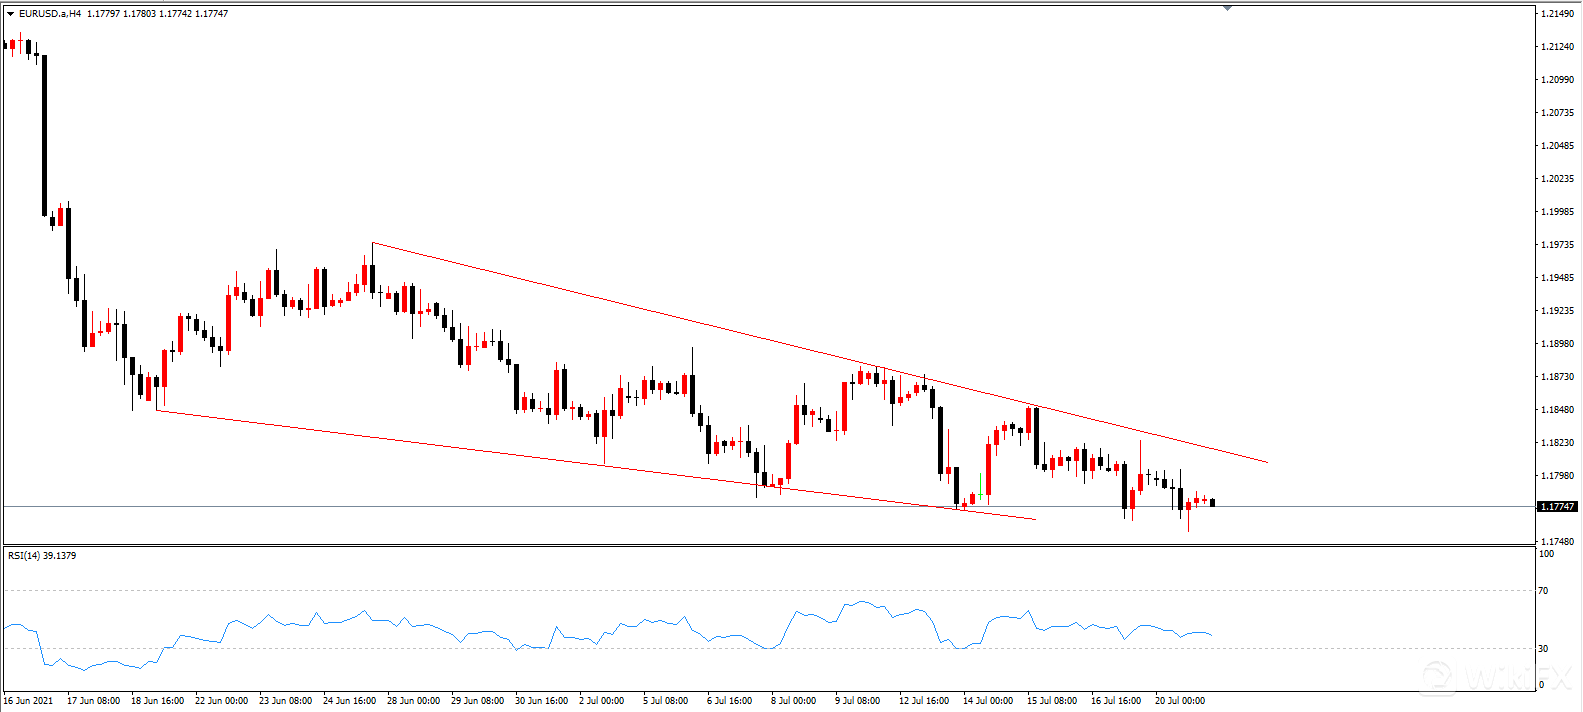Click the 1.21490 price on the axis
Viewport: 1583px width, 712px height.
(1557, 14)
